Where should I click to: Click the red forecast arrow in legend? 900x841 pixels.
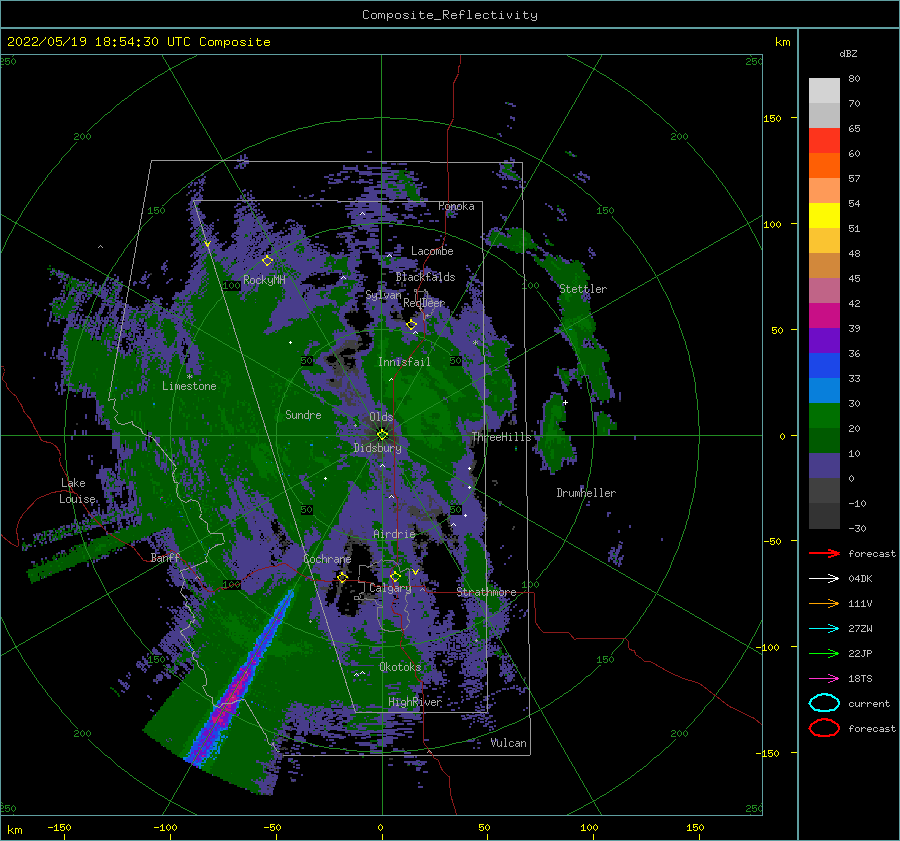point(824,553)
